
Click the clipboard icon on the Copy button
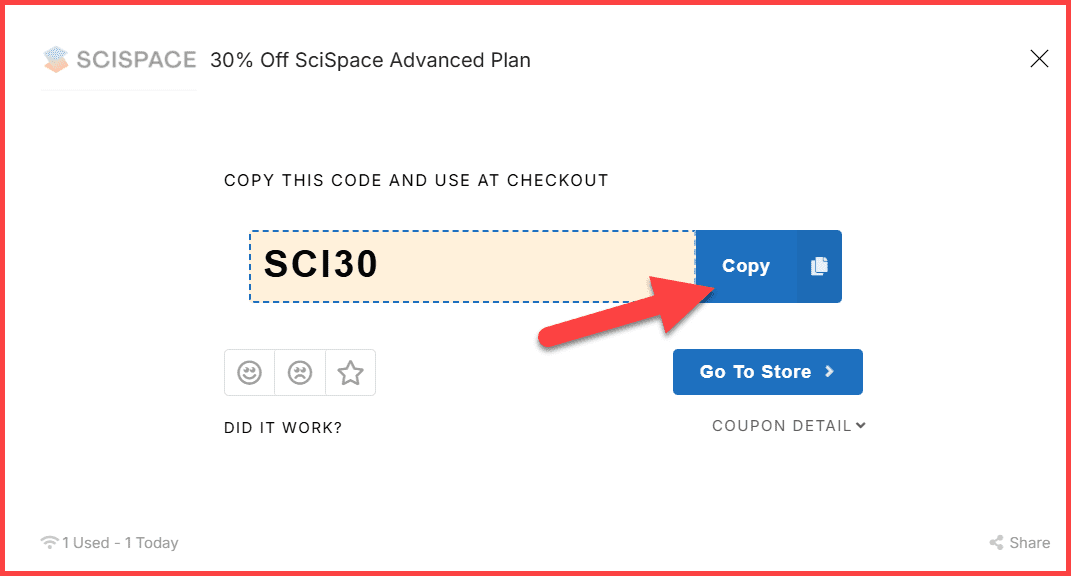(x=818, y=265)
